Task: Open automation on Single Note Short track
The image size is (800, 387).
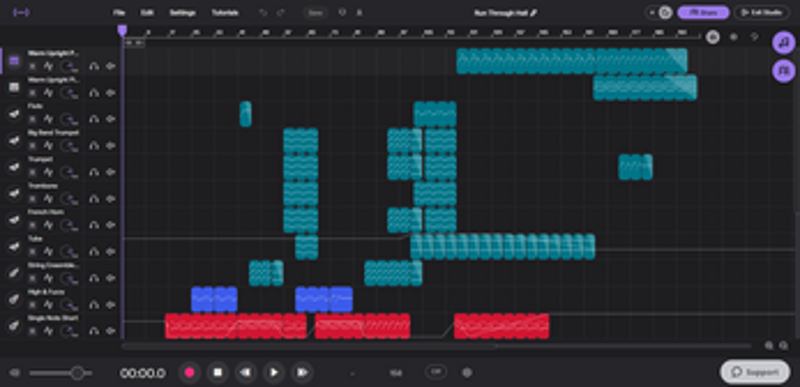Action: (x=48, y=331)
